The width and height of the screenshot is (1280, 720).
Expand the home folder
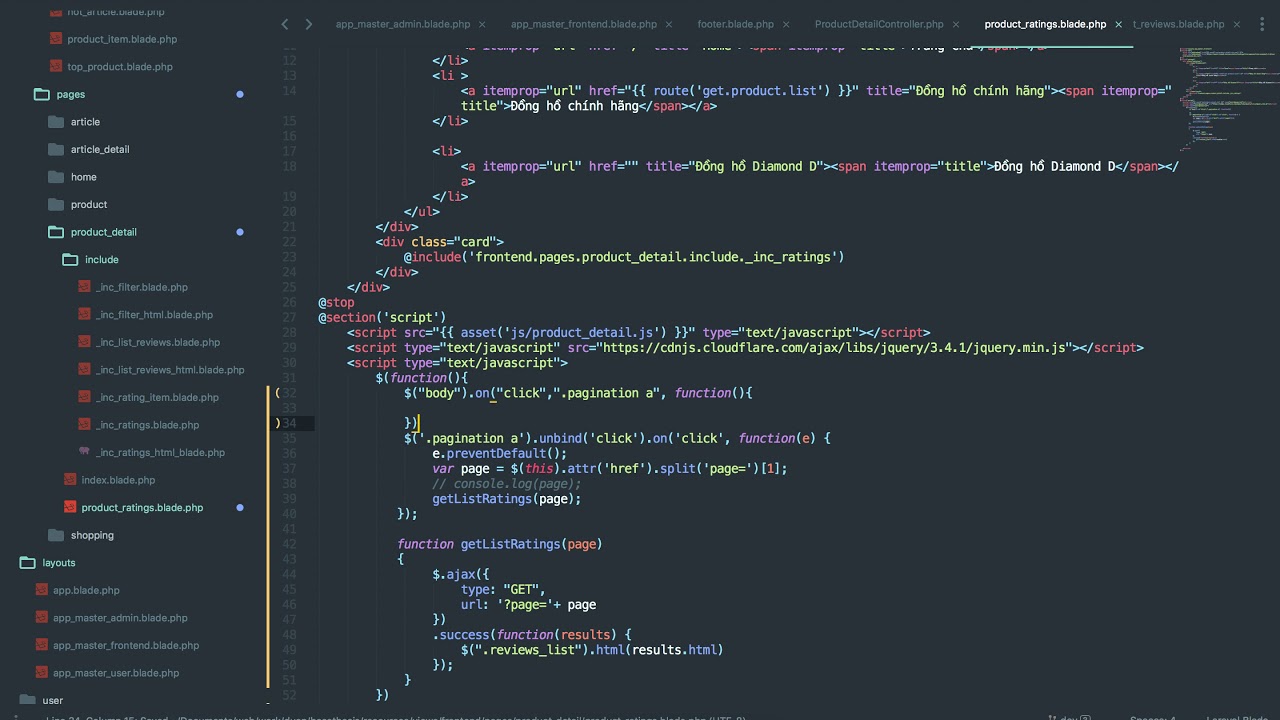point(56,177)
